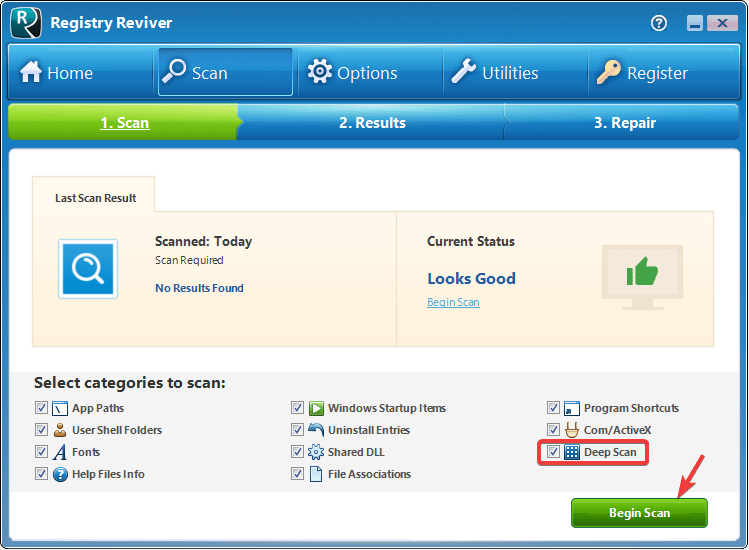Toggle the Program Shortcuts checkbox
Image resolution: width=749 pixels, height=550 pixels.
(x=553, y=408)
